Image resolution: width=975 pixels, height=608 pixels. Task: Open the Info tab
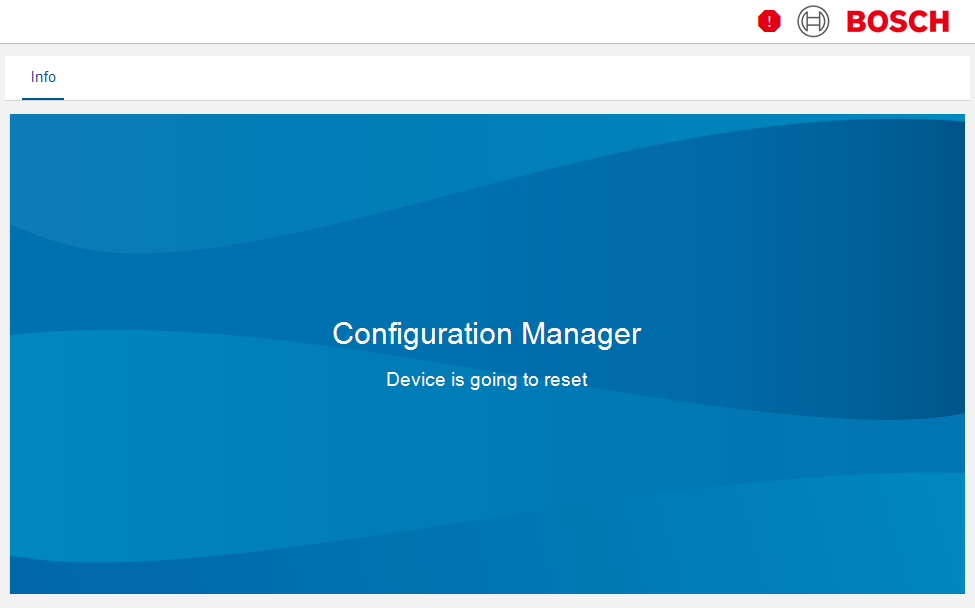[x=43, y=77]
